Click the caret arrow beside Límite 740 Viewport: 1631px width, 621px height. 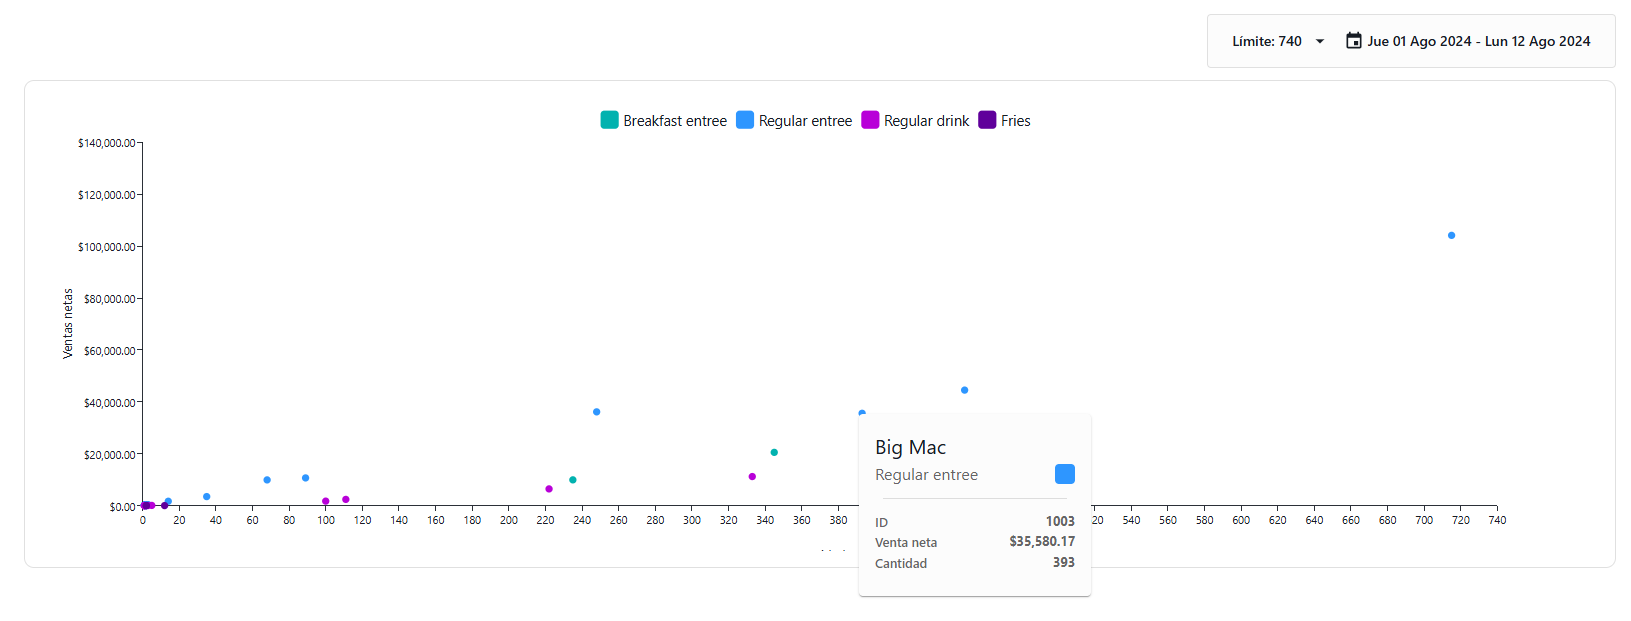1320,41
